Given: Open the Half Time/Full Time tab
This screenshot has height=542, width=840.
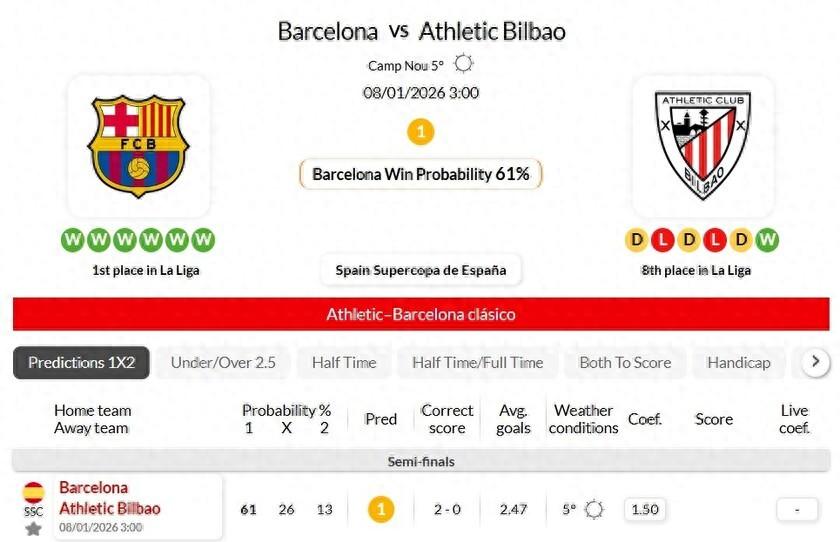Looking at the screenshot, I should click(478, 363).
